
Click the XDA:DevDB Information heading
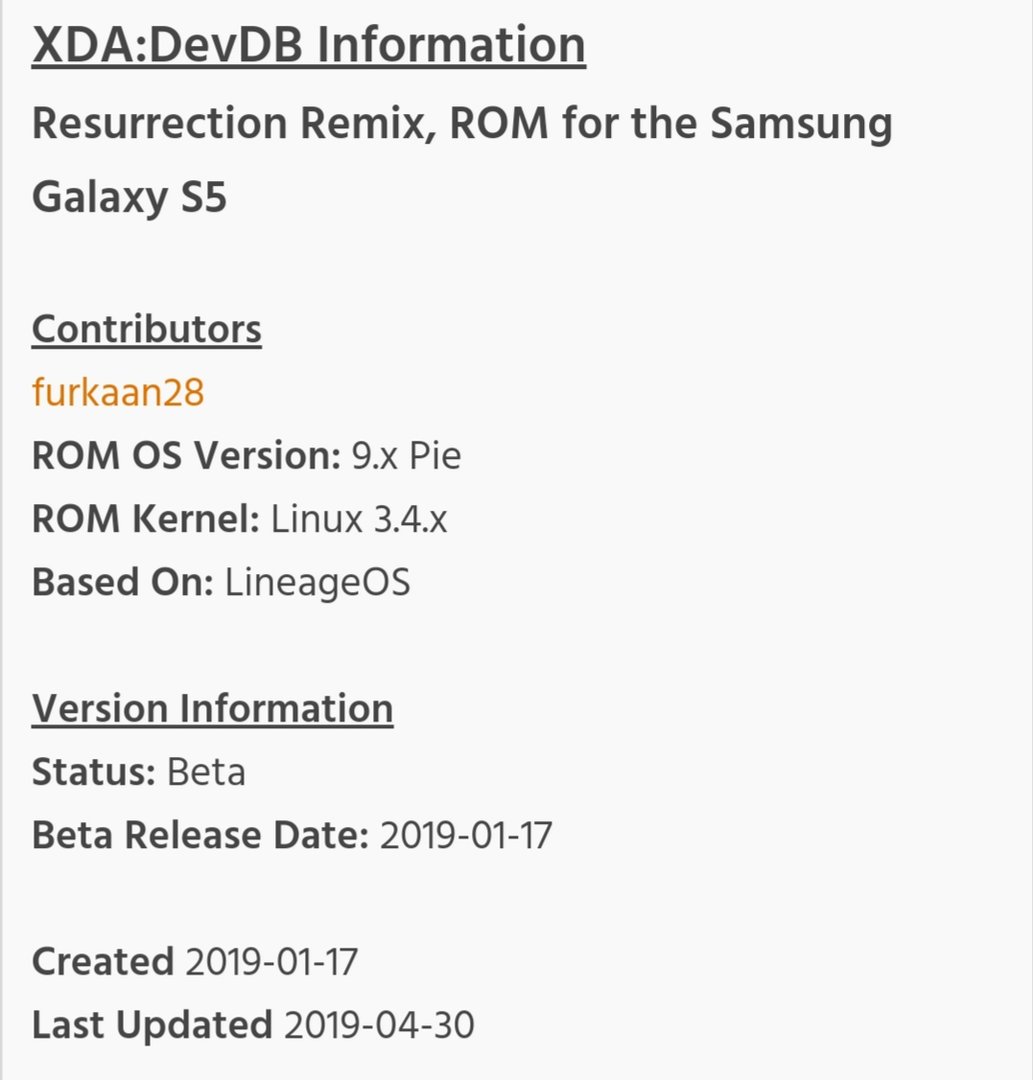(309, 45)
